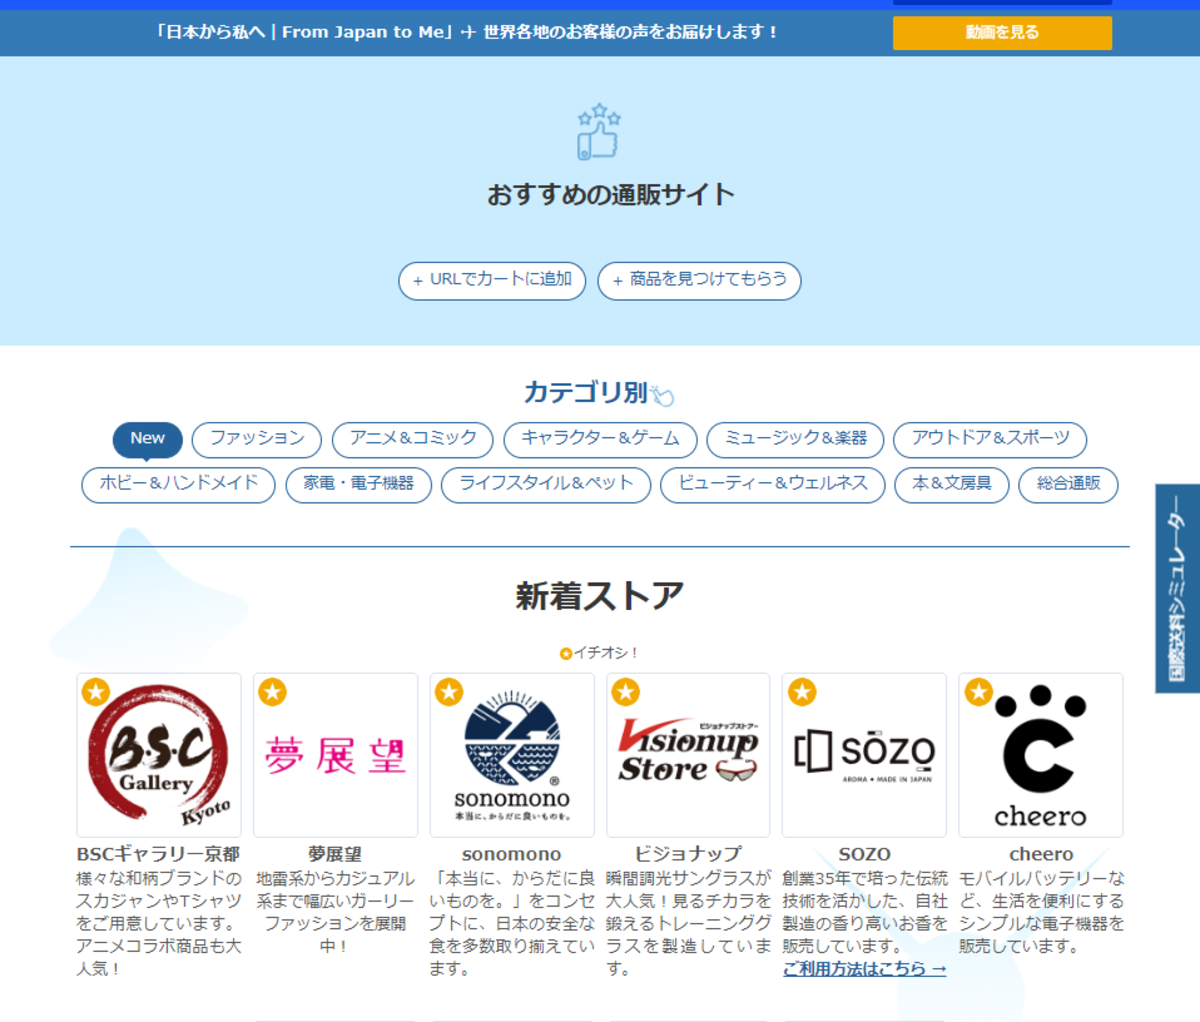Open the cheero store via its paw logo
The image size is (1200, 1022).
pos(1040,754)
